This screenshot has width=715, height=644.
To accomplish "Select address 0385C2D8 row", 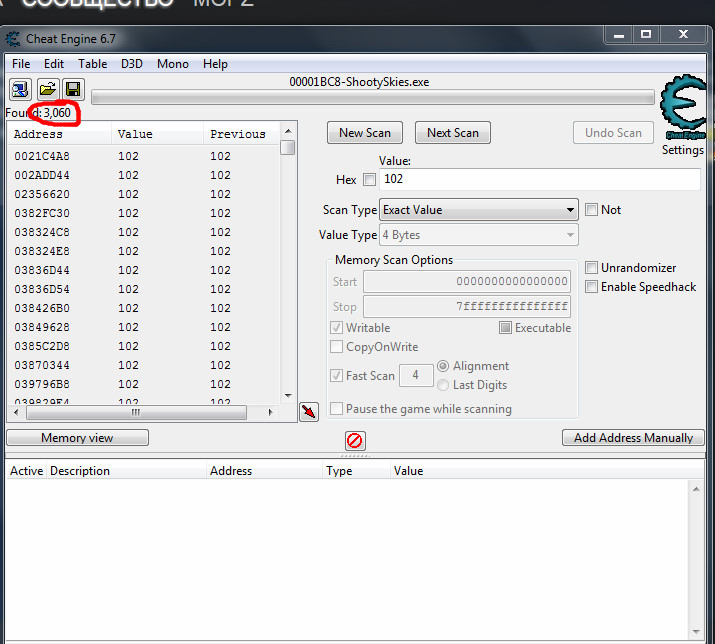I will click(143, 347).
